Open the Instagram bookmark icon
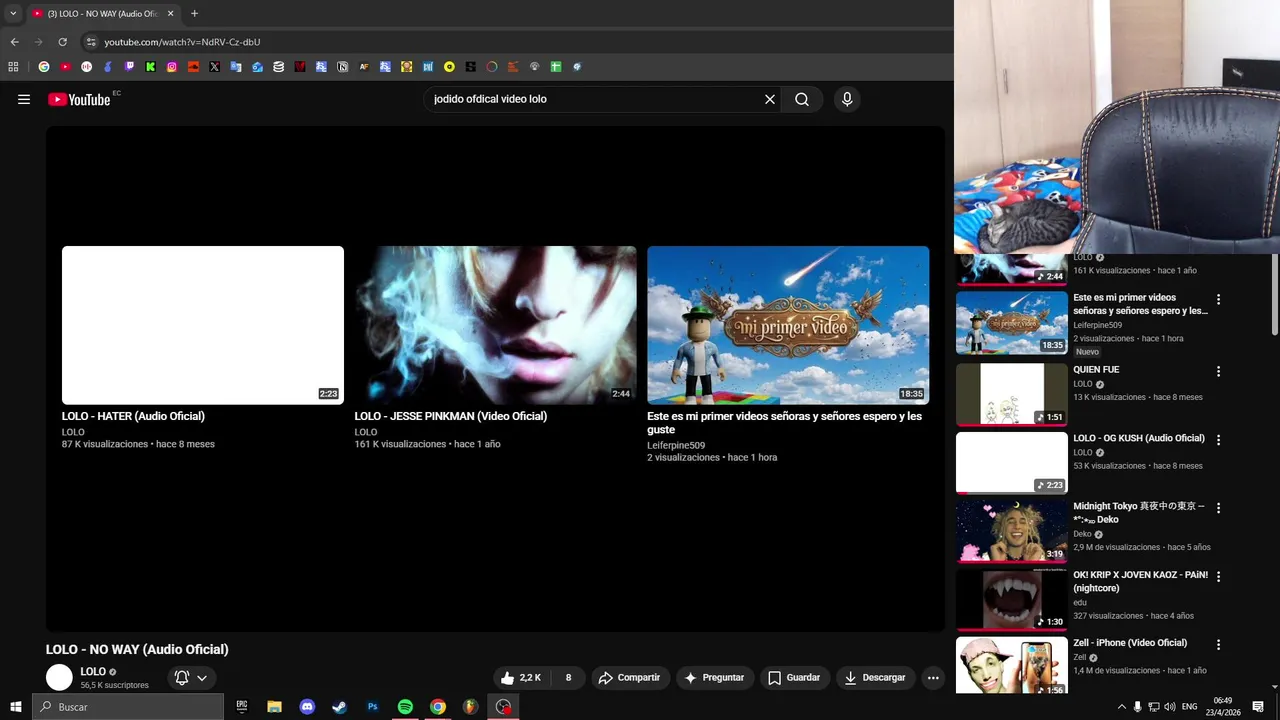1280x720 pixels. coord(172,67)
